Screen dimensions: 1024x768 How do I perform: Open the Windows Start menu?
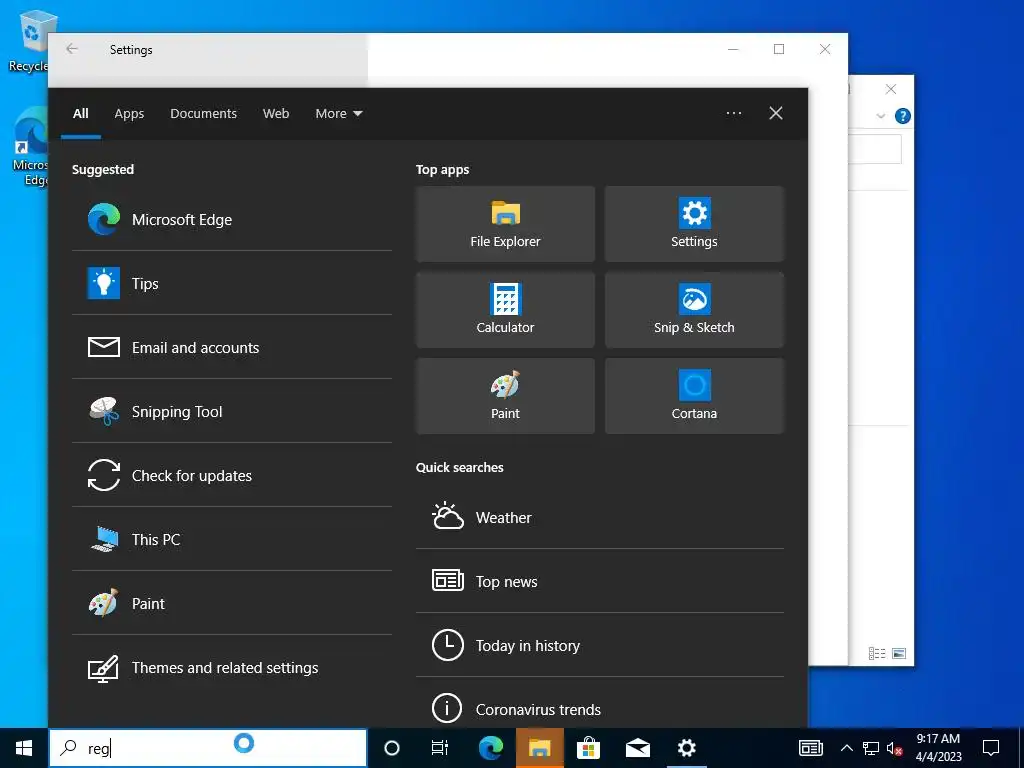click(24, 748)
